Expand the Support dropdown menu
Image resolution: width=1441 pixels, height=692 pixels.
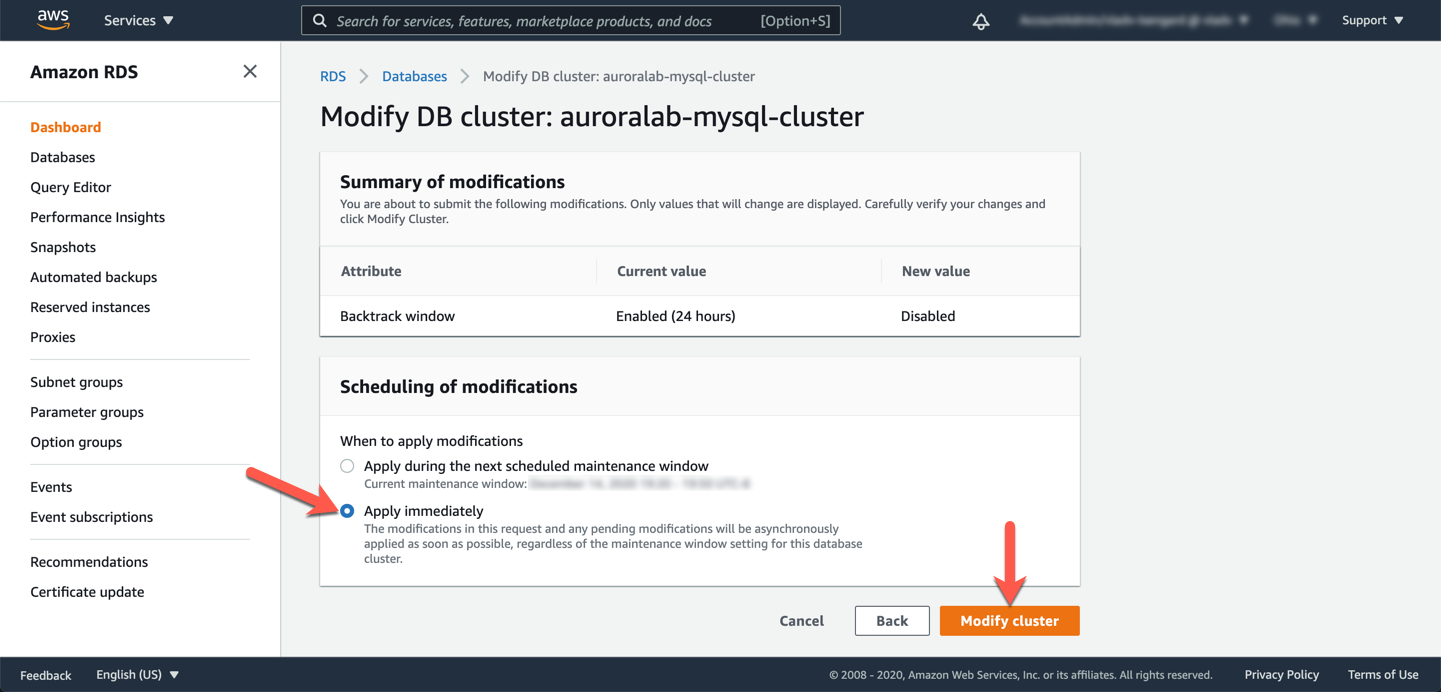pos(1372,20)
